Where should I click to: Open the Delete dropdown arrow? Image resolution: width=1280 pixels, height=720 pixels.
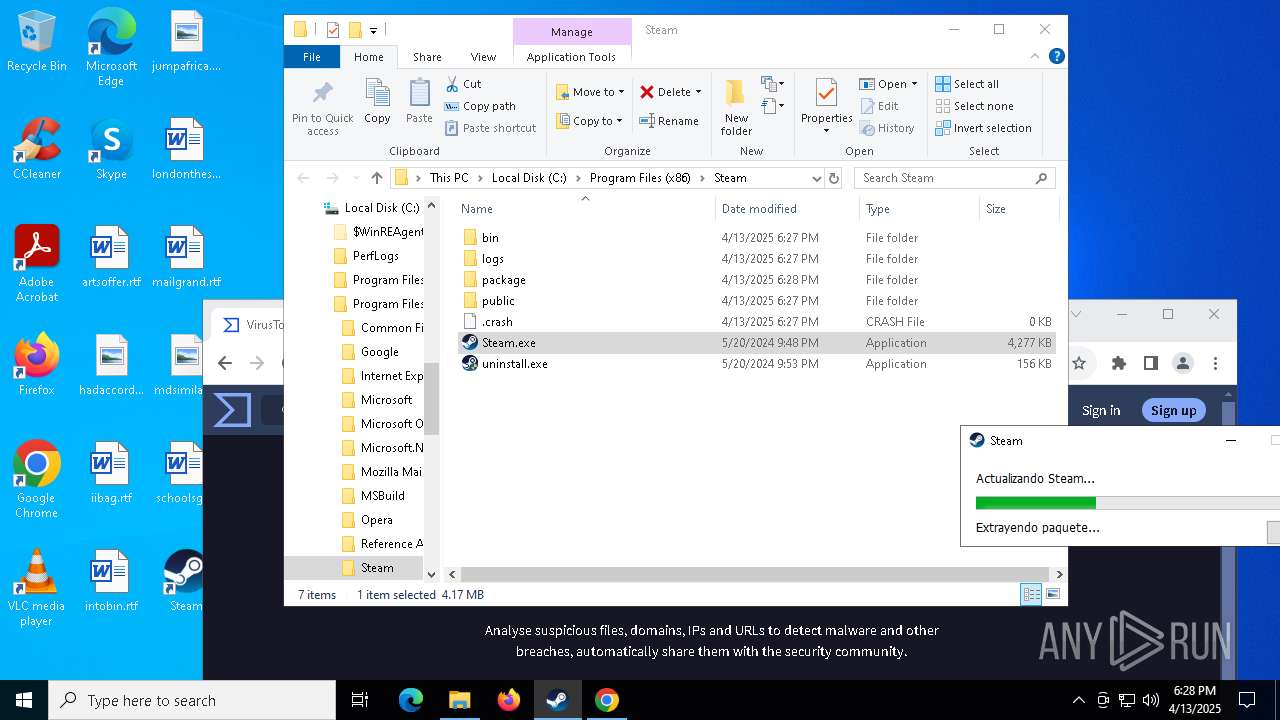[x=698, y=92]
